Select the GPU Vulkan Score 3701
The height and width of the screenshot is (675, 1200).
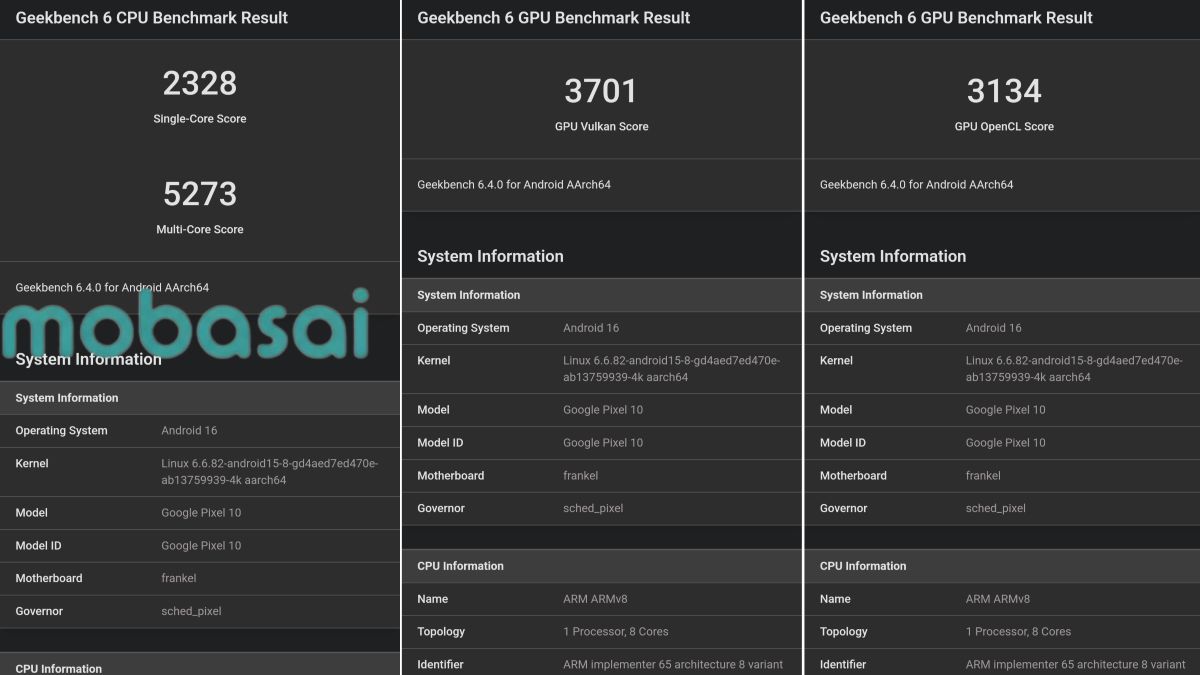point(601,92)
